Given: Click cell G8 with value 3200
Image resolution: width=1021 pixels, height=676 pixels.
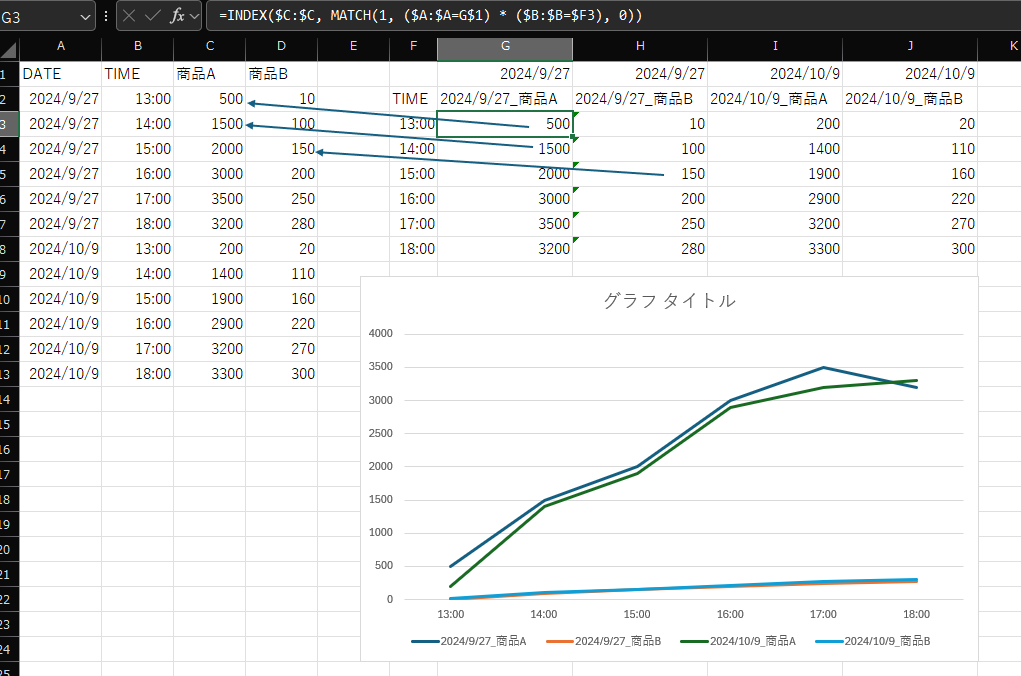Looking at the screenshot, I should coord(505,249).
